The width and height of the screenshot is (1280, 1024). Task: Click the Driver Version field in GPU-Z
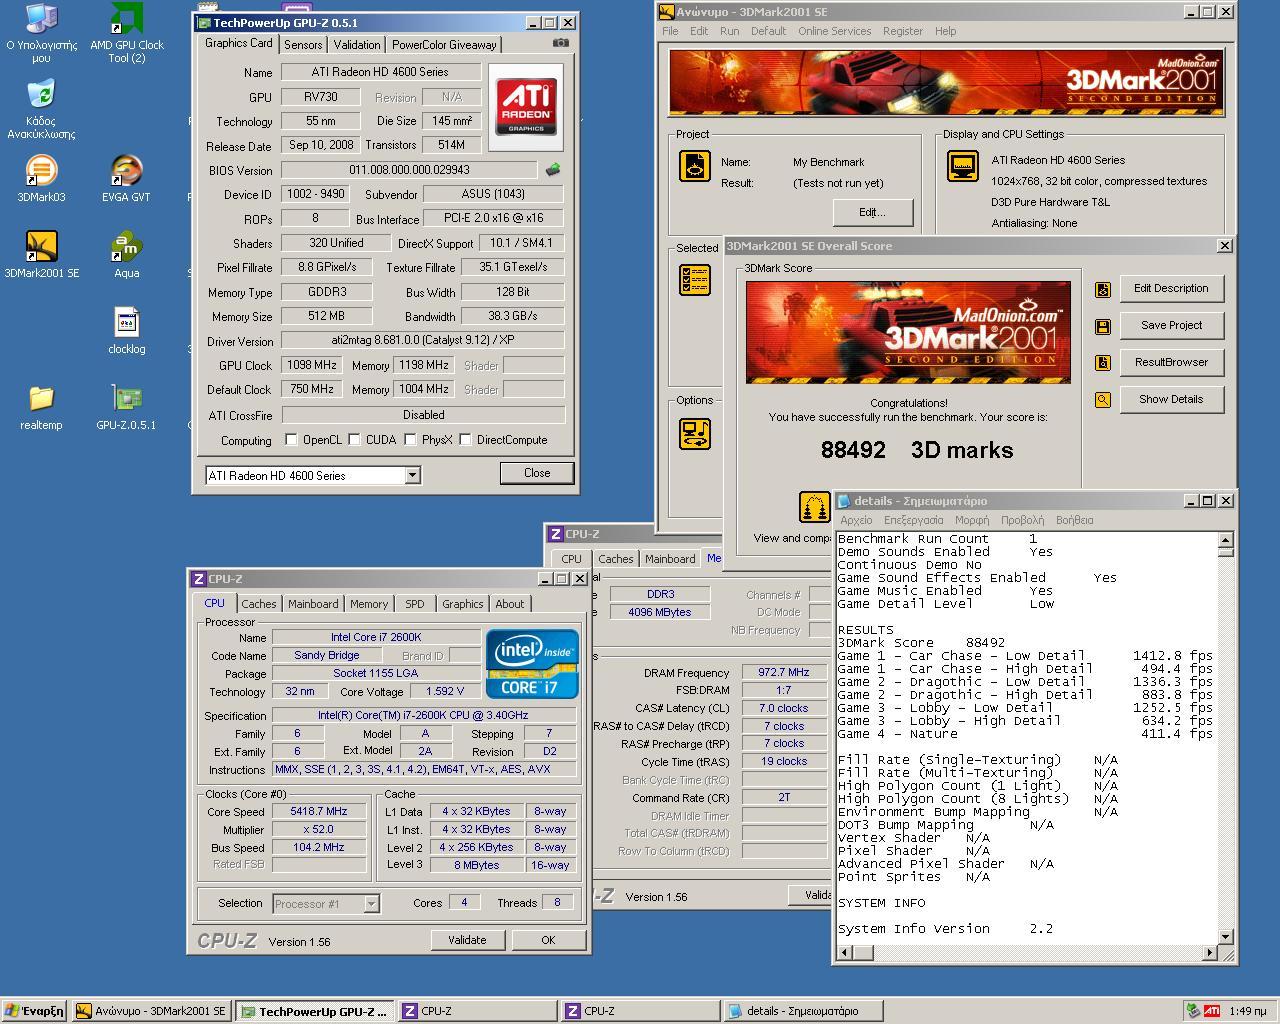point(423,341)
